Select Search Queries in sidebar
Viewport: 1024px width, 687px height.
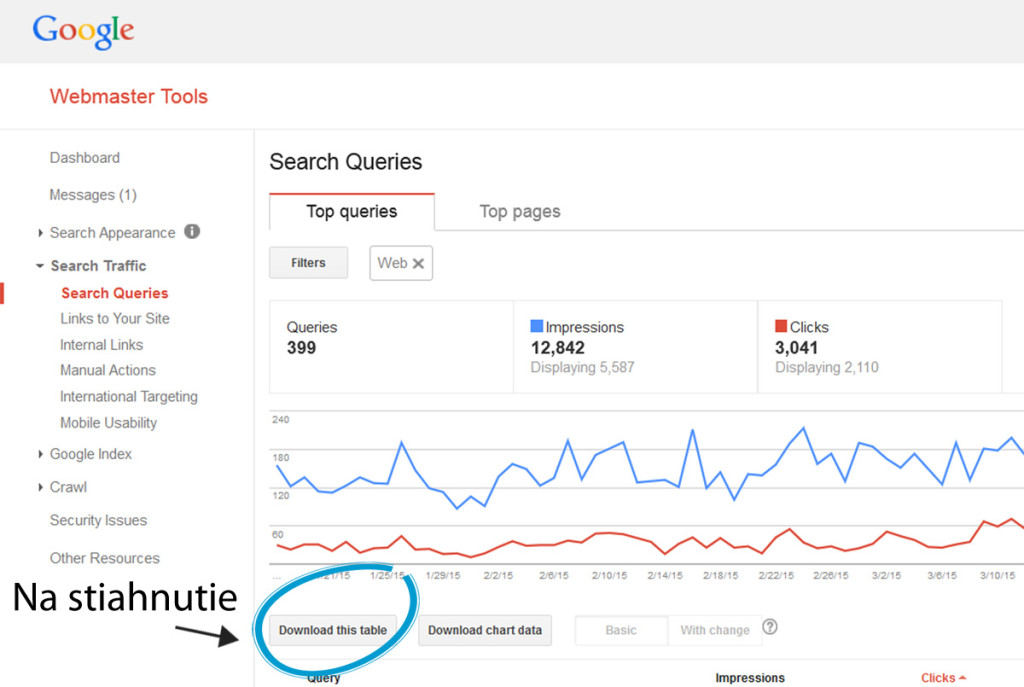tap(115, 293)
